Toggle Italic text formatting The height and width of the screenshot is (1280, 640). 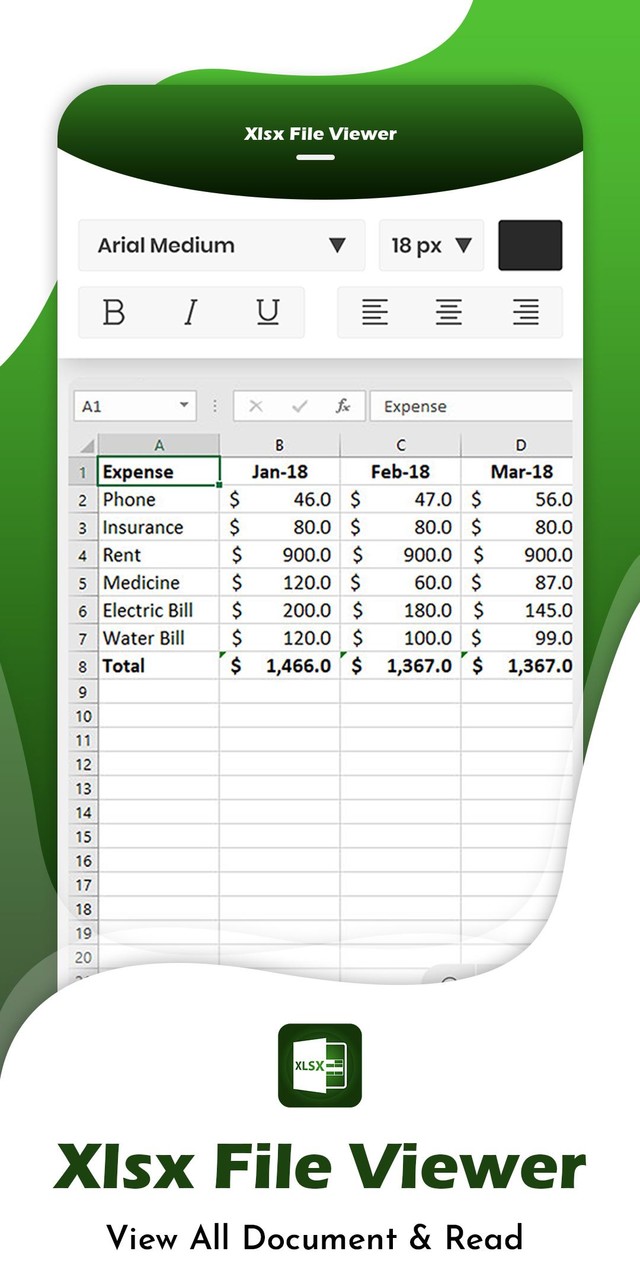[190, 313]
